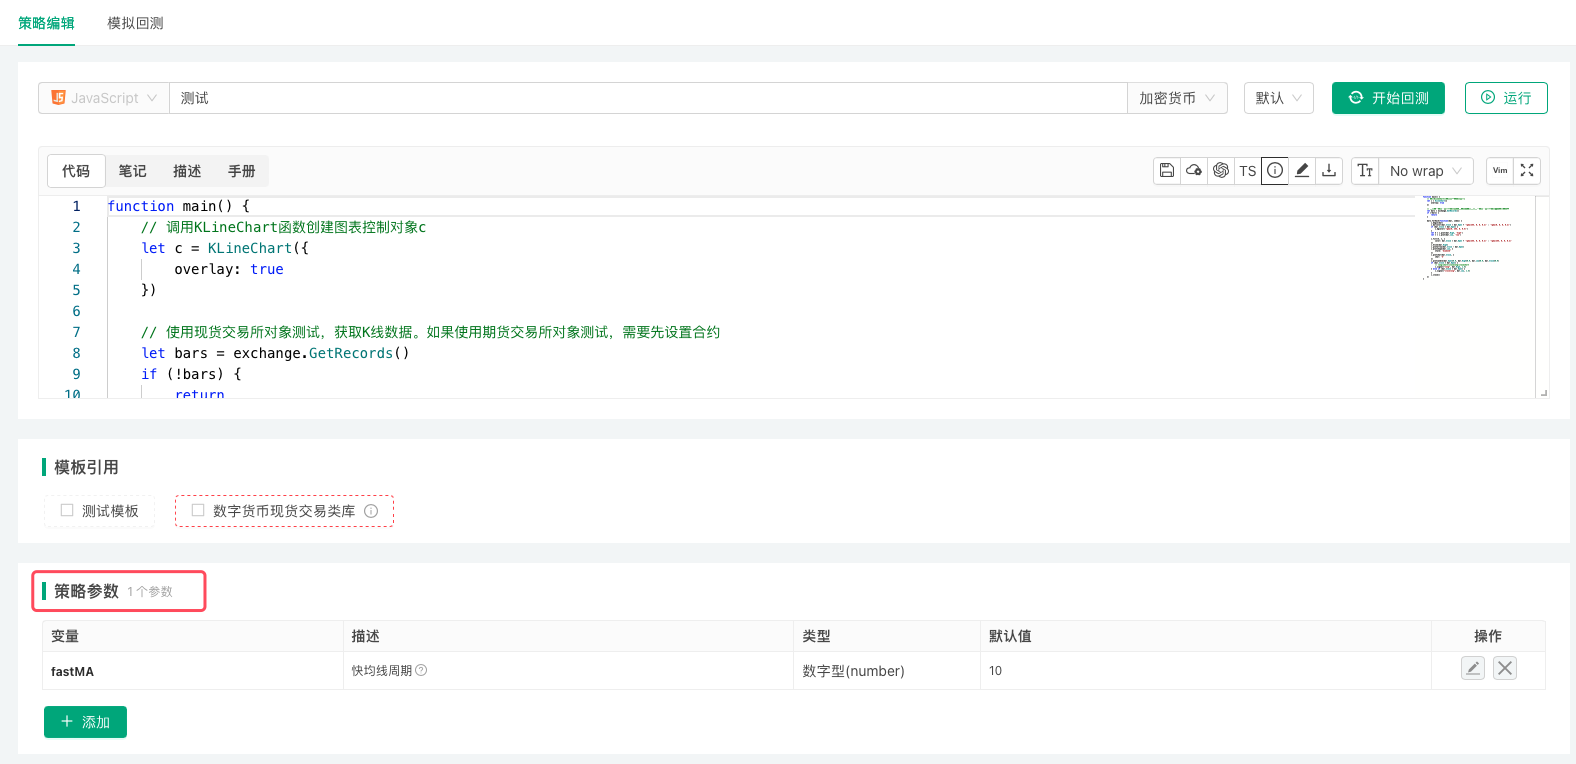This screenshot has width=1576, height=764.
Task: Check the 数字货币现货交易类库 checkbox
Action: pos(198,510)
